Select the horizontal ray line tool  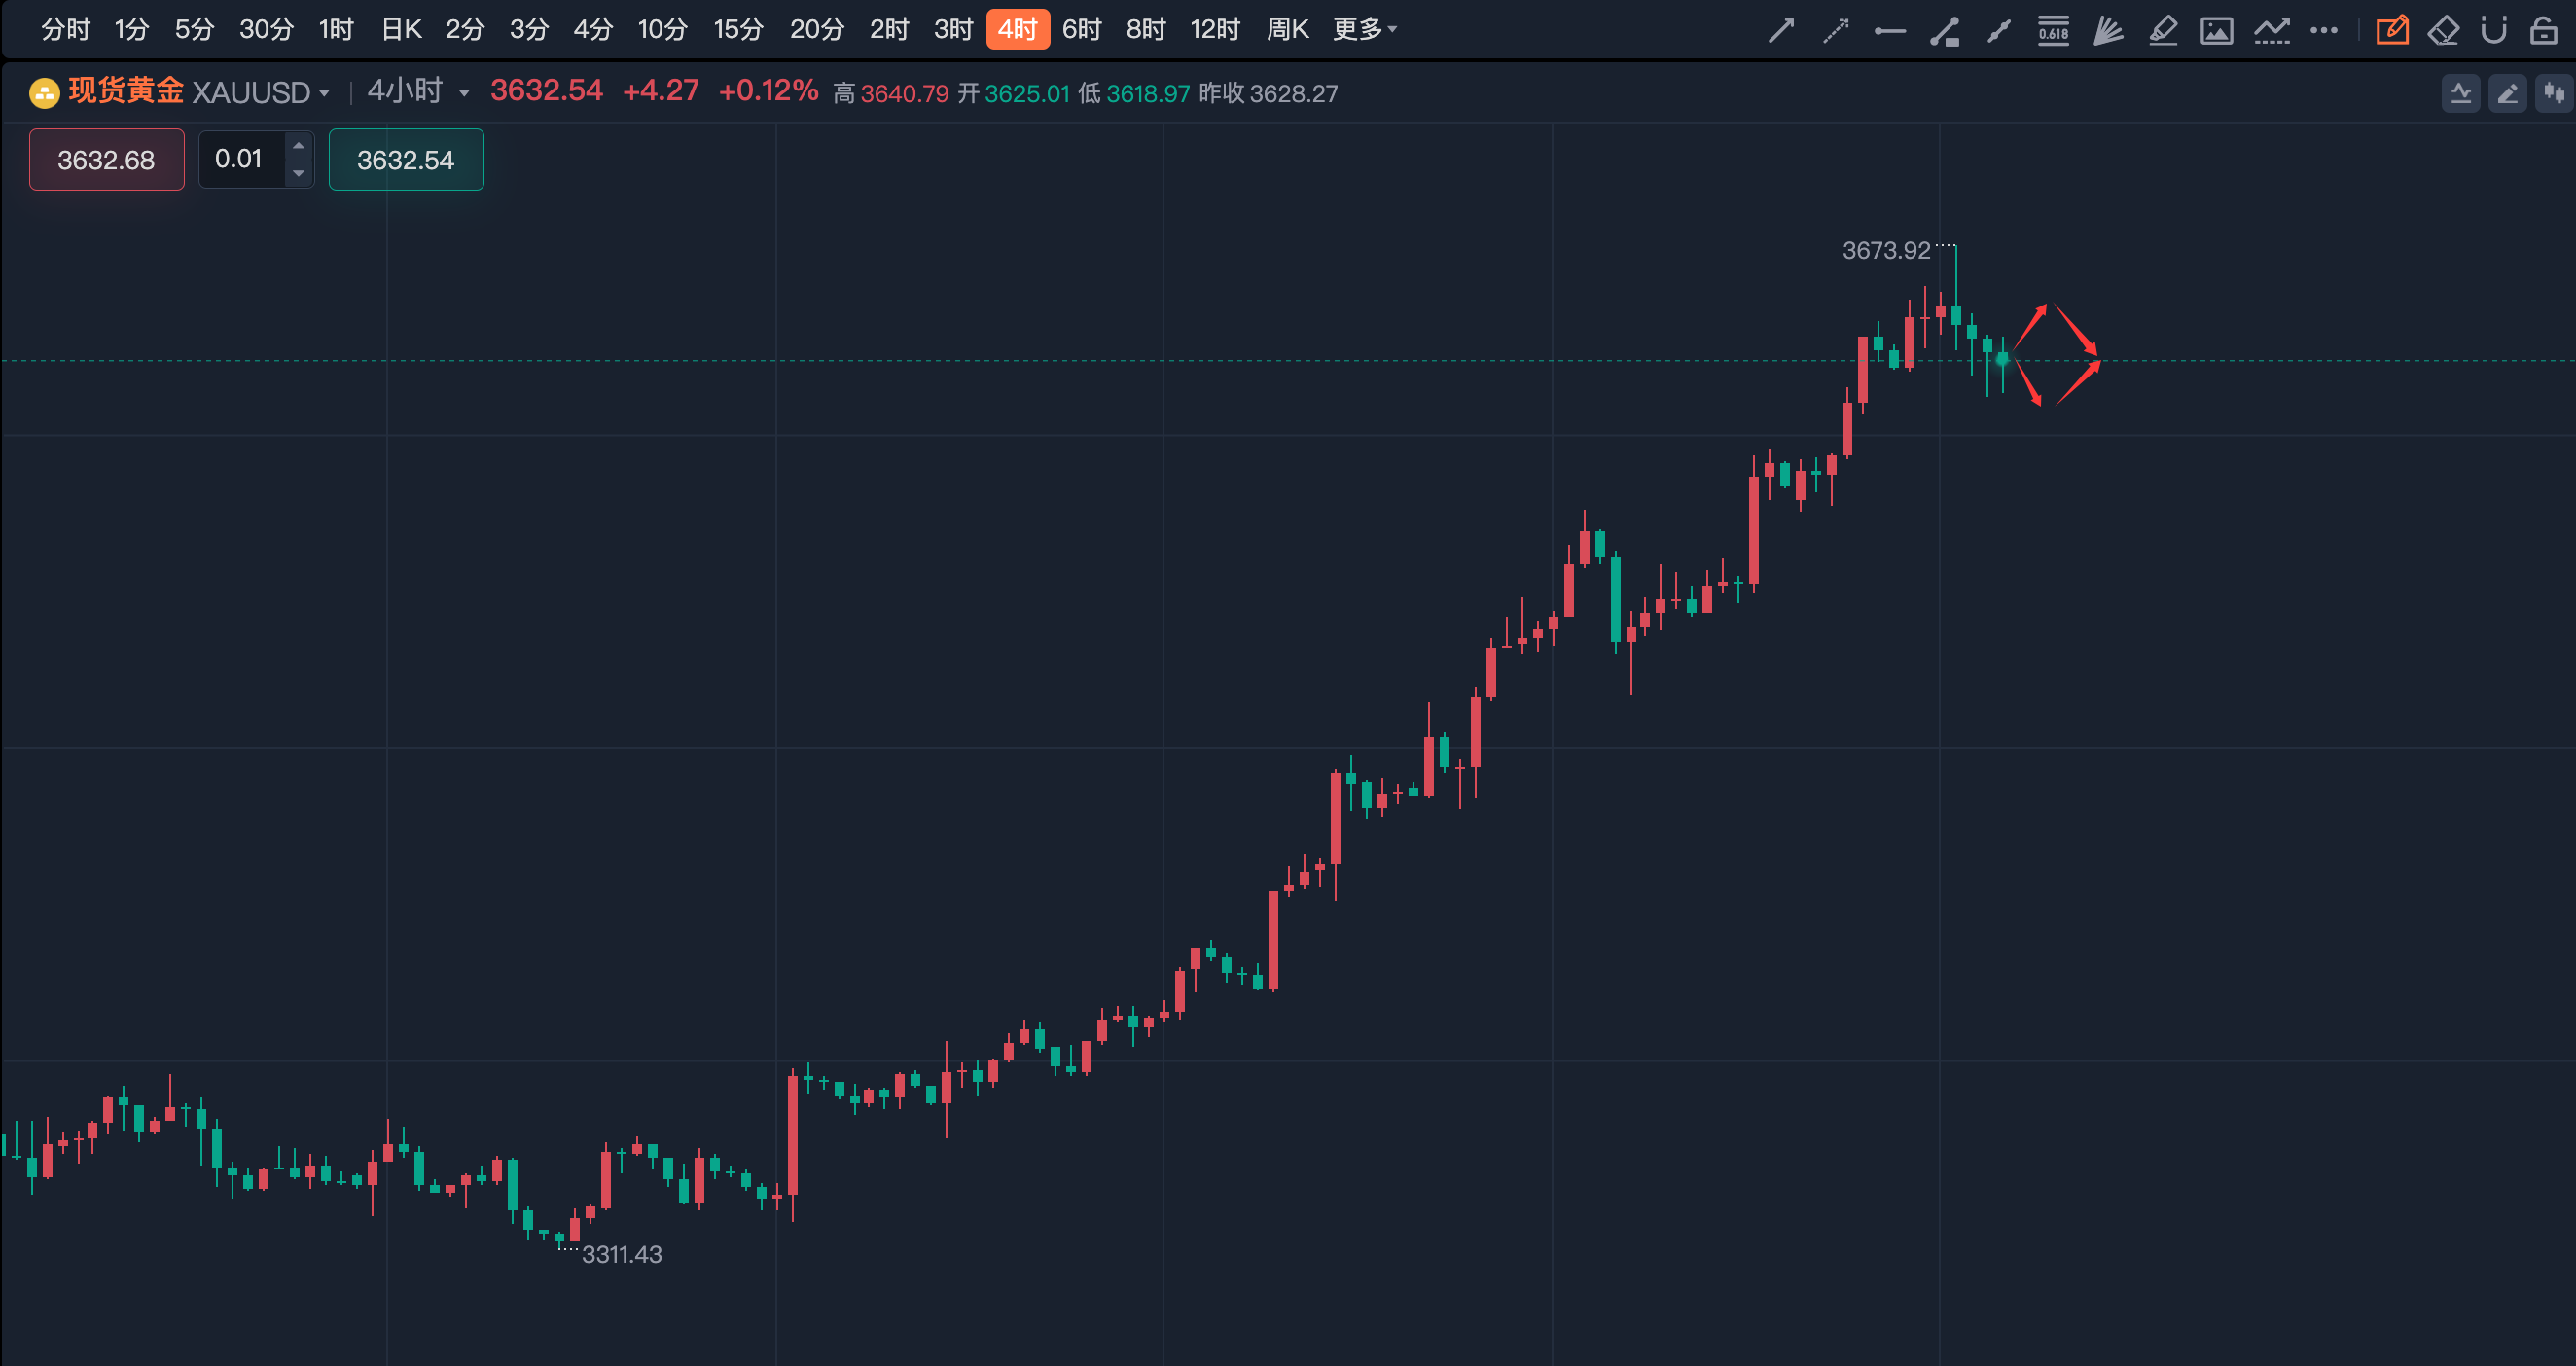coord(1889,31)
